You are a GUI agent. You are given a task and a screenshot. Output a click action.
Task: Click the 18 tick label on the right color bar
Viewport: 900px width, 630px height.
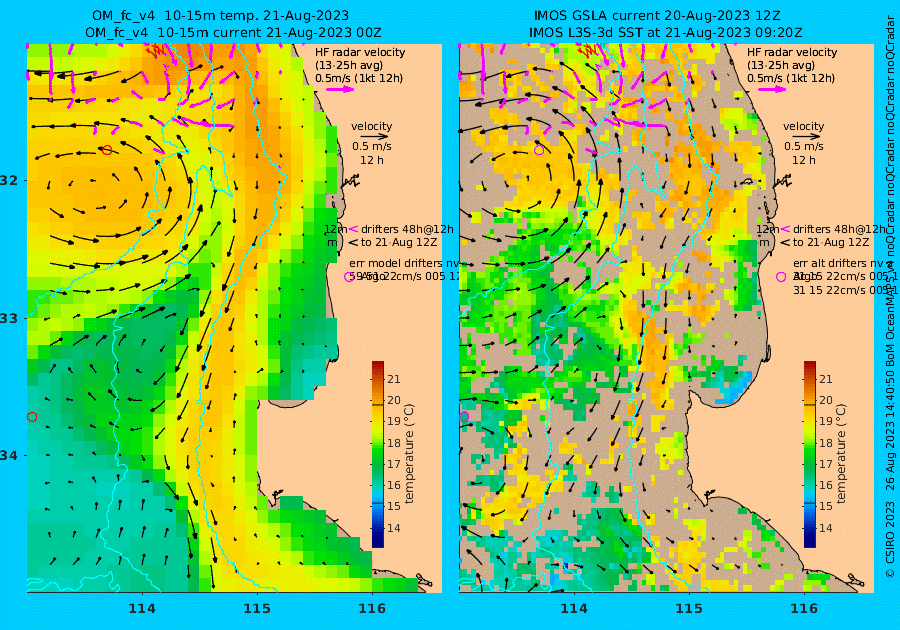[x=825, y=443]
